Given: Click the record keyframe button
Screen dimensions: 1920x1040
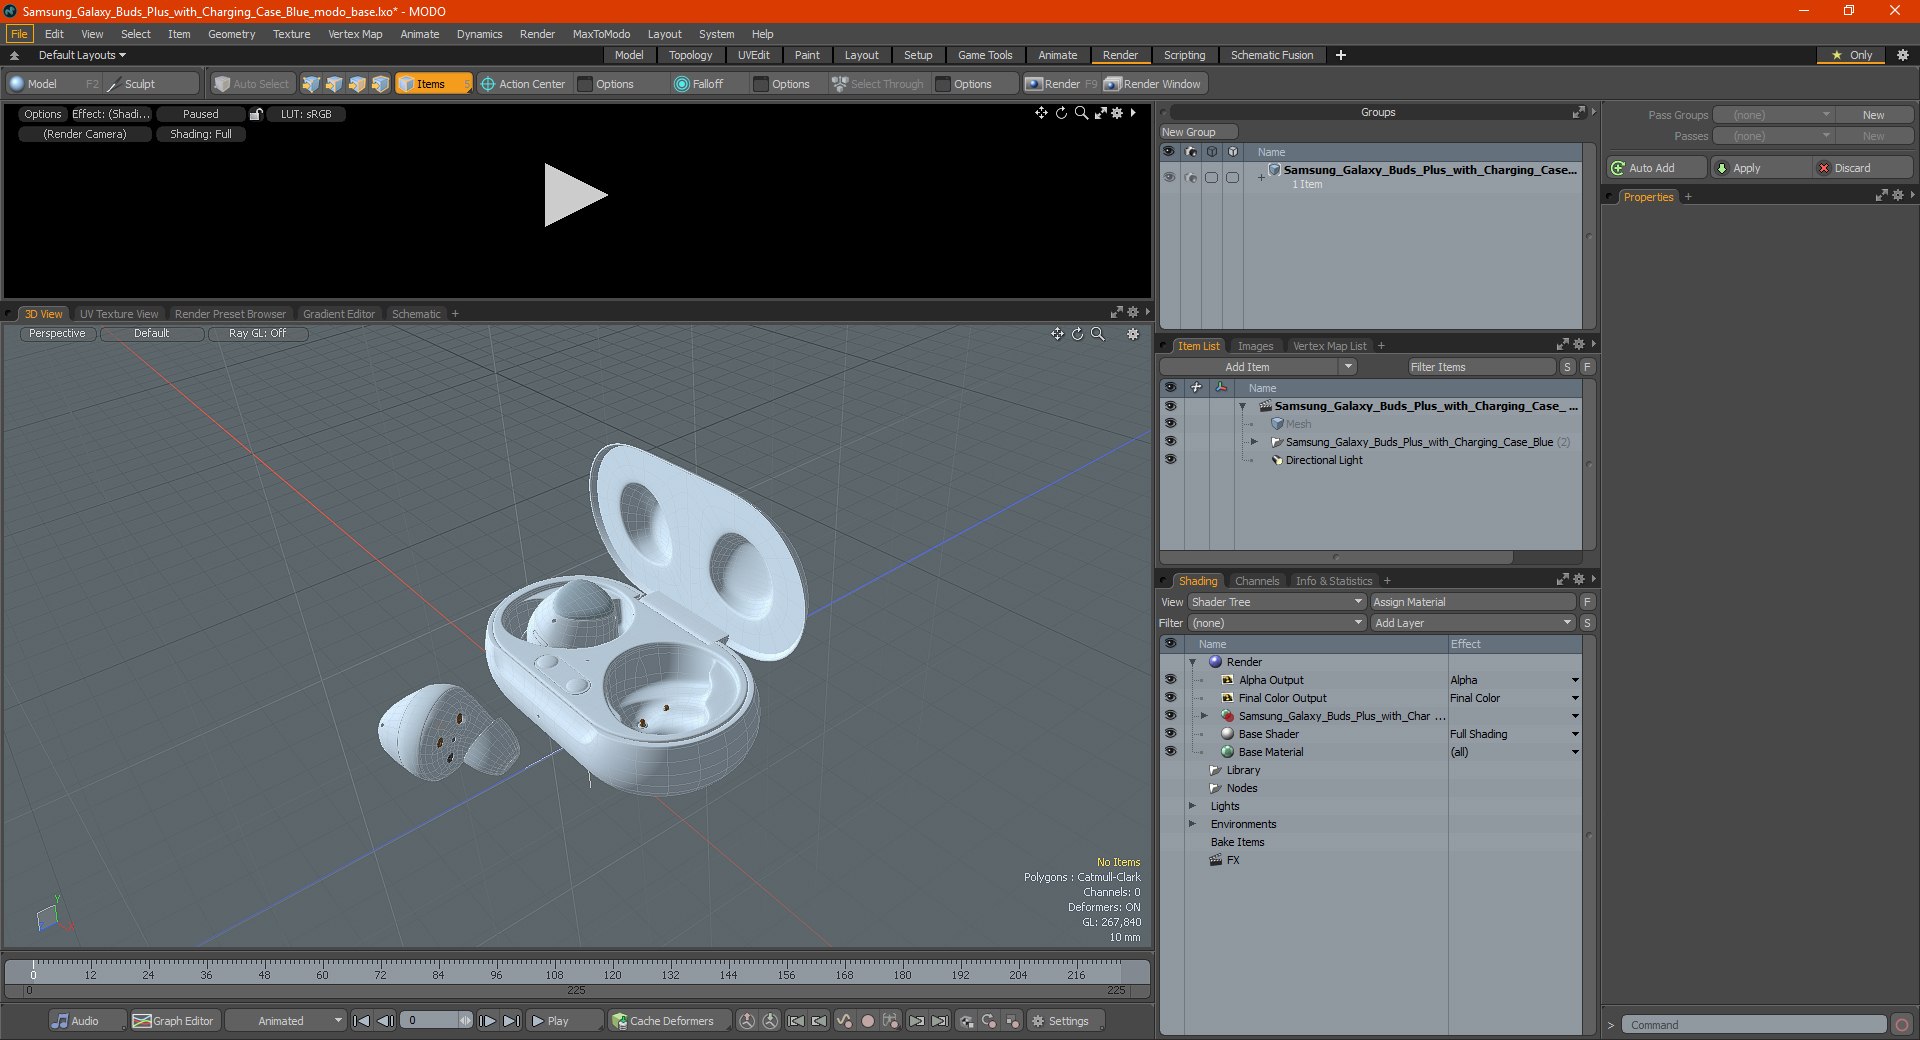Looking at the screenshot, I should tap(868, 1021).
